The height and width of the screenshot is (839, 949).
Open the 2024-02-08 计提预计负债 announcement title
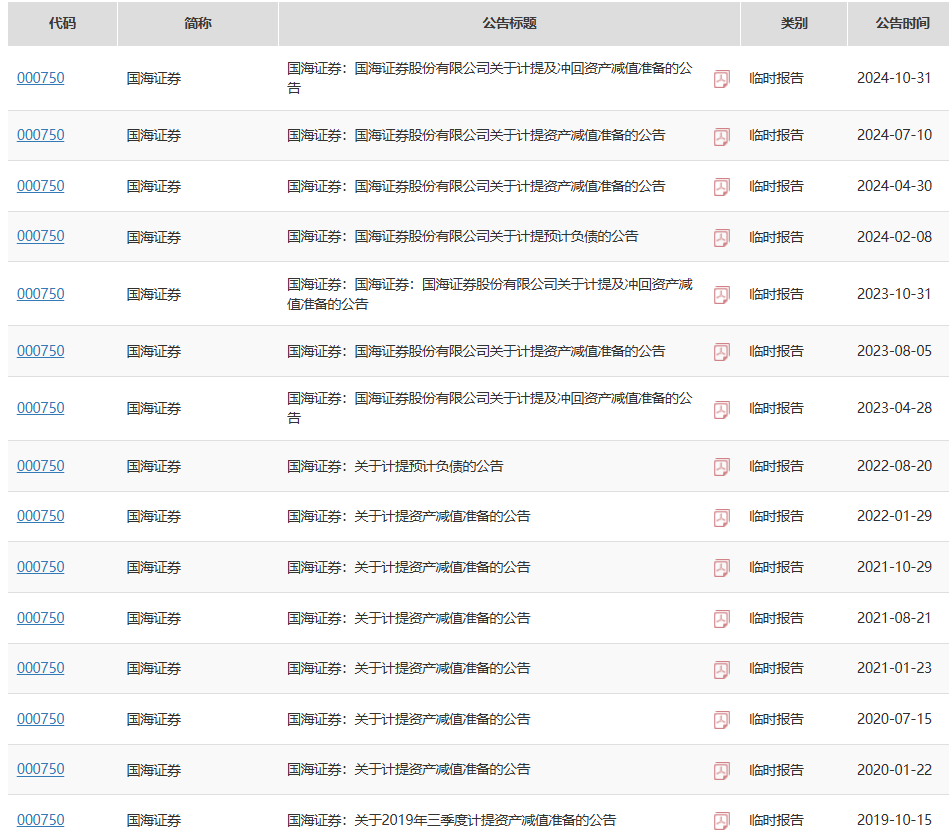pos(462,236)
